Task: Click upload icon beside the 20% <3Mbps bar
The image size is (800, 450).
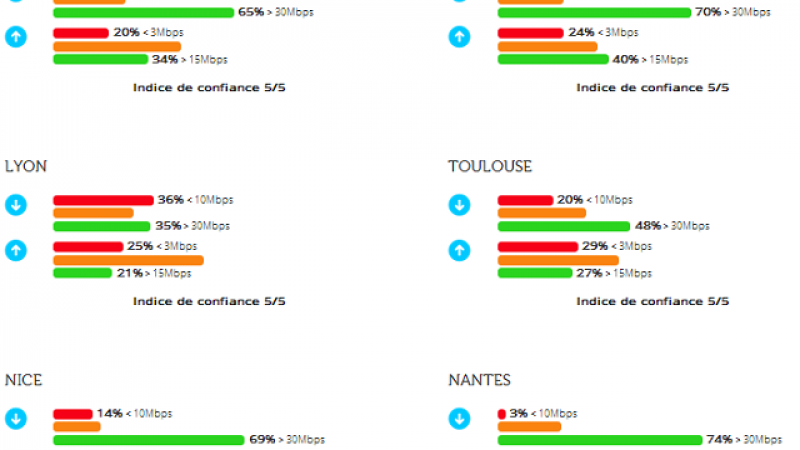Action: point(15,37)
